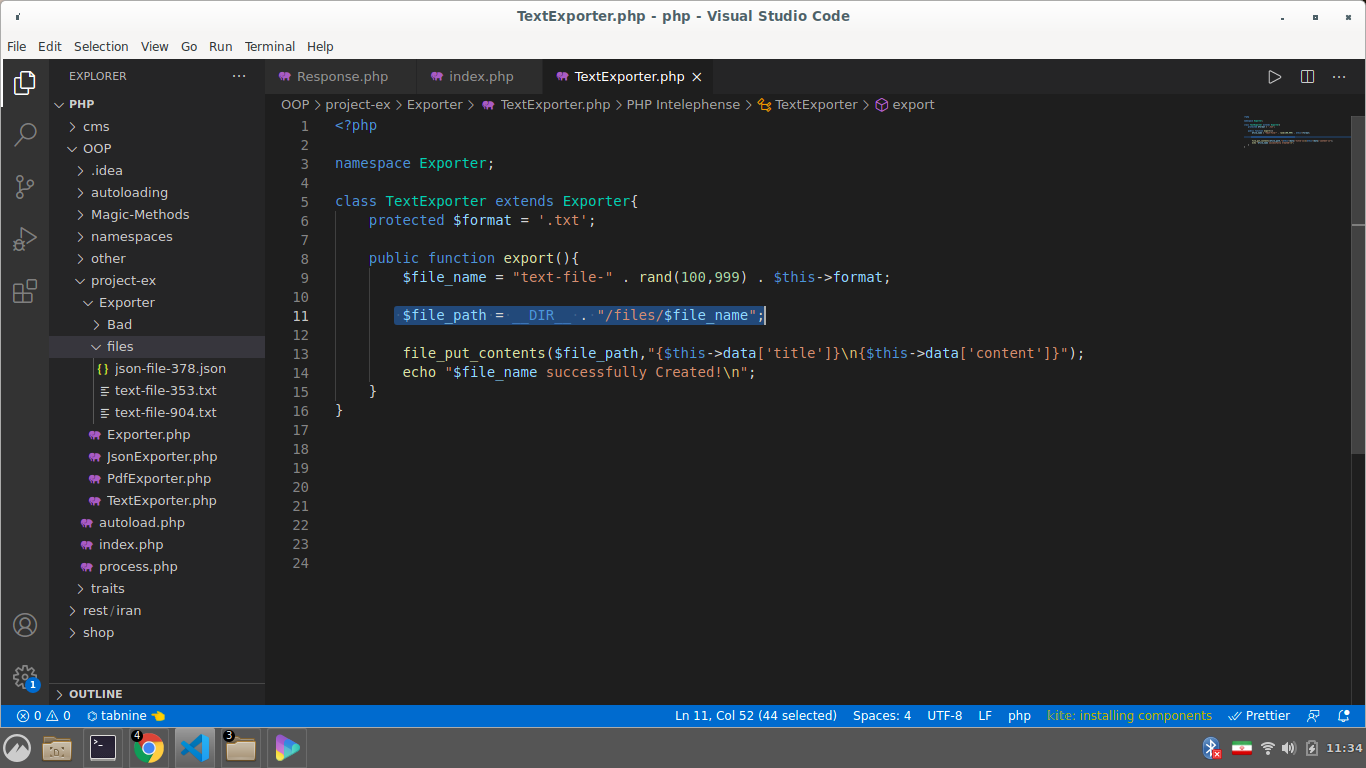This screenshot has width=1366, height=768.
Task: Click line number 13 in gutter
Action: 301,354
